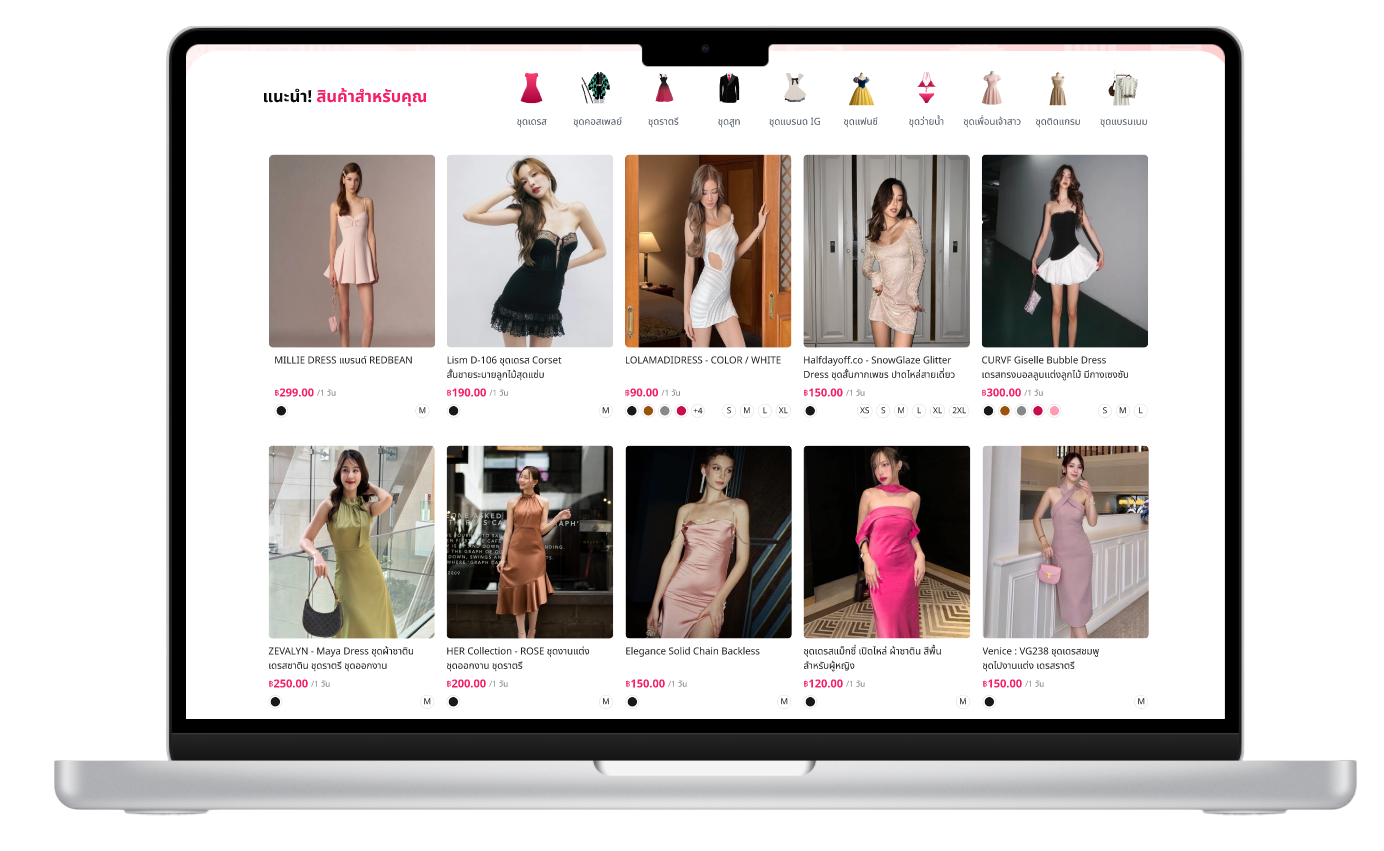1384x851 pixels.
Task: Select the brown color swatch on LOLAMADIDRESS
Action: coord(648,411)
